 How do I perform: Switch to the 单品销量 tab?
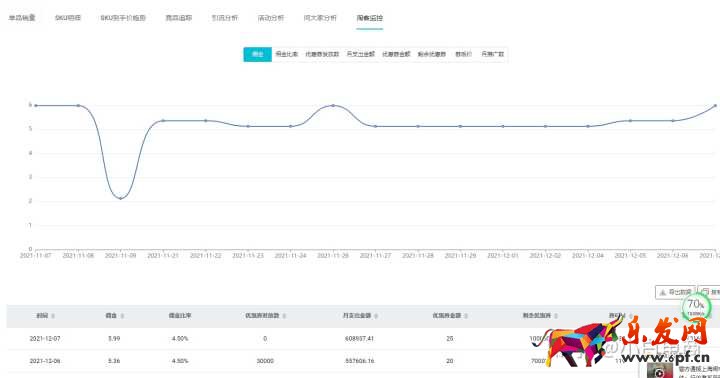click(22, 18)
